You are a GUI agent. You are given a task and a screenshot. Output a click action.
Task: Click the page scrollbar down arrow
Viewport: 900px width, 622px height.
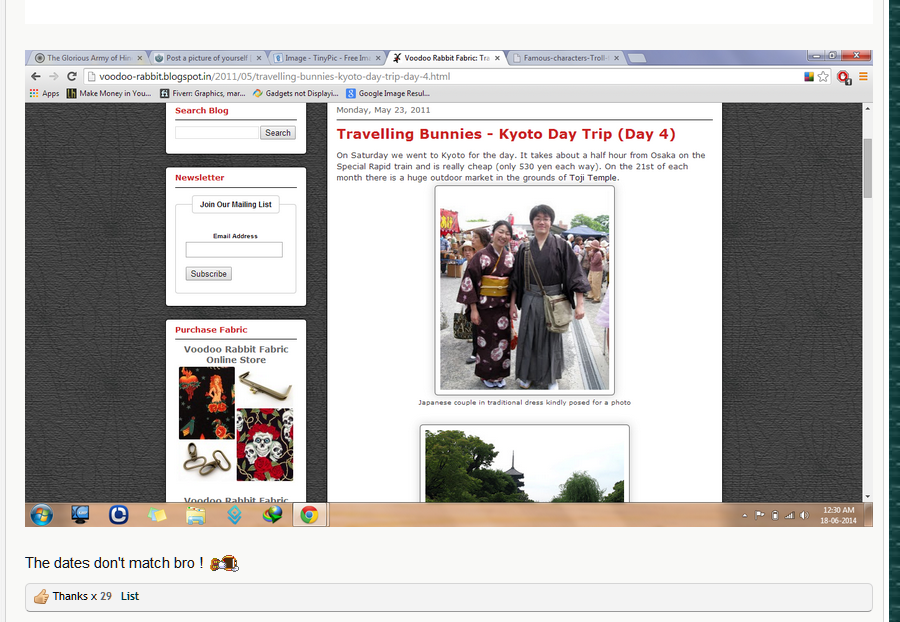(867, 497)
